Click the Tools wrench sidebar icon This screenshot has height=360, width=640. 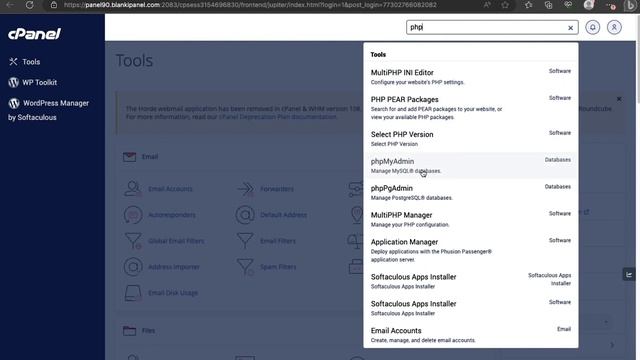[13, 62]
